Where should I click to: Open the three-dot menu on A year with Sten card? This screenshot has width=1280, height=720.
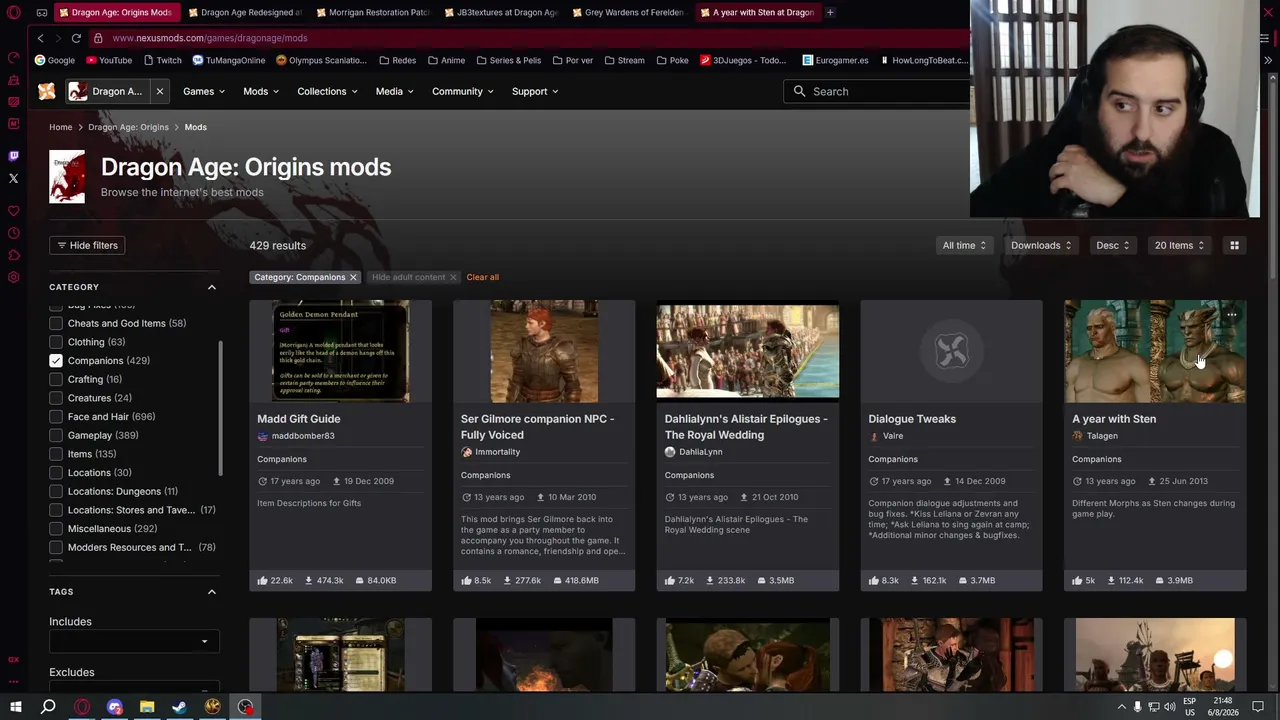[1232, 315]
